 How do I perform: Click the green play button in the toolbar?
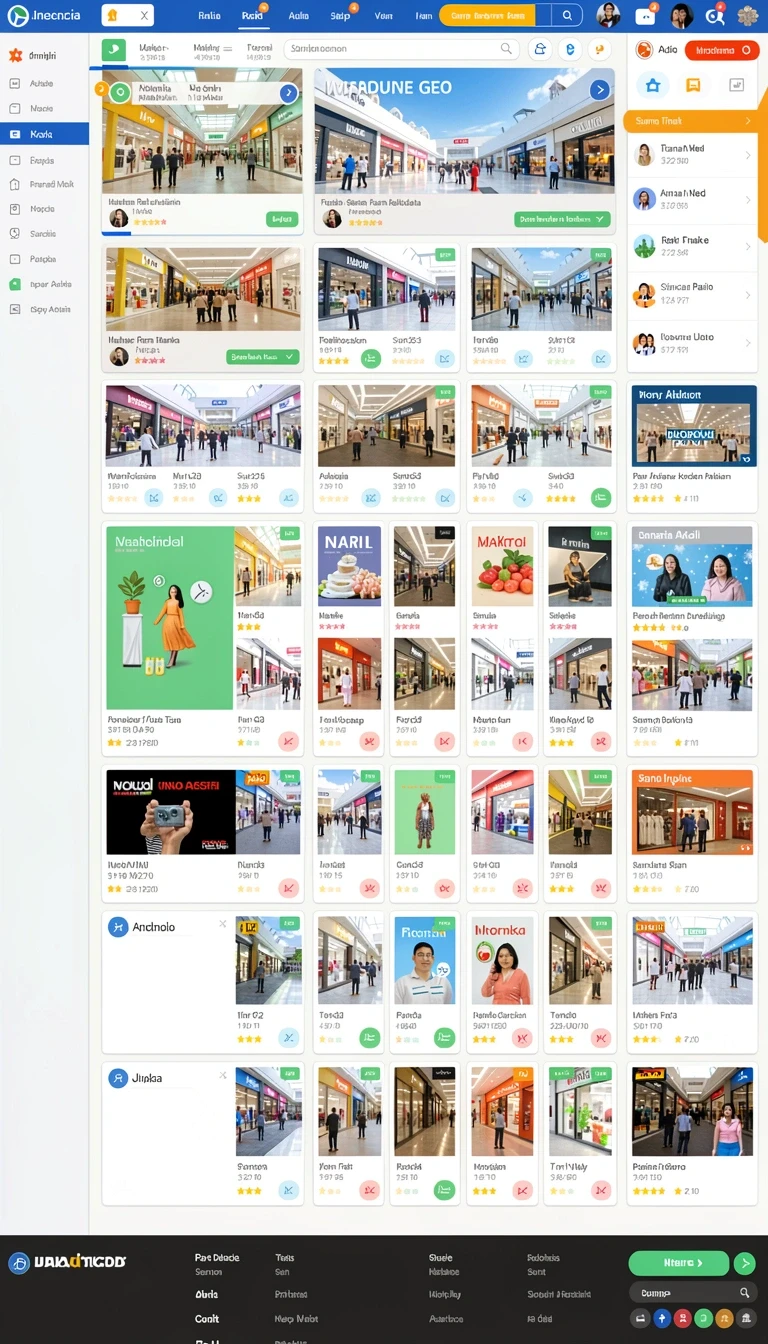point(114,49)
